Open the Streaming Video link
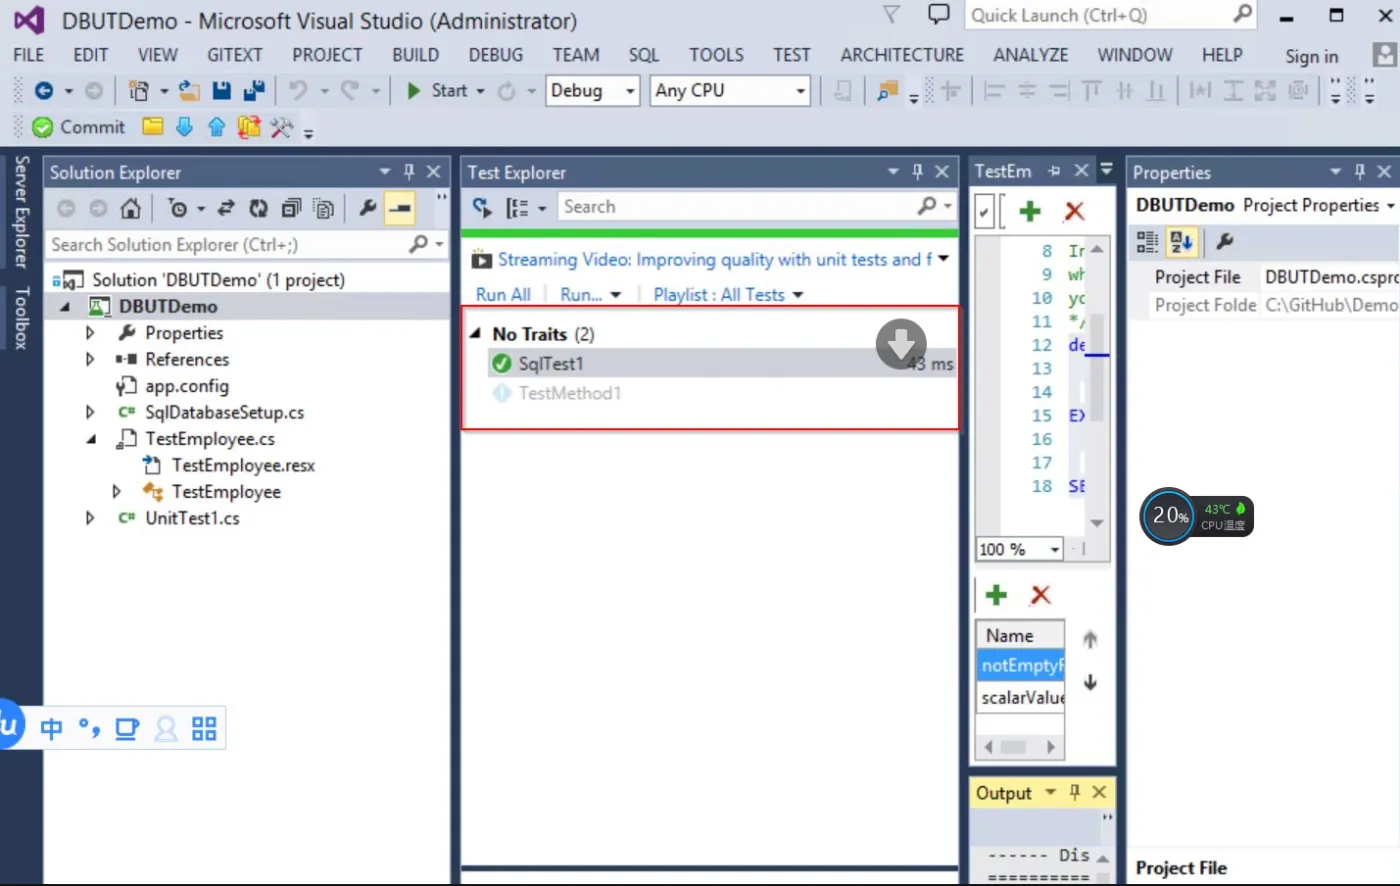 coord(714,260)
